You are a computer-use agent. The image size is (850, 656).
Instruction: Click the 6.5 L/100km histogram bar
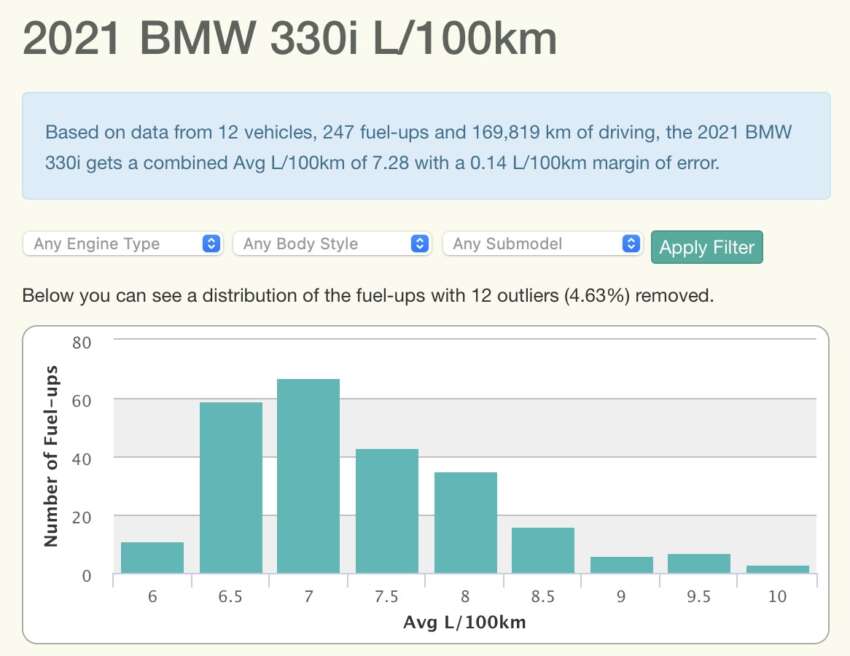pos(229,488)
